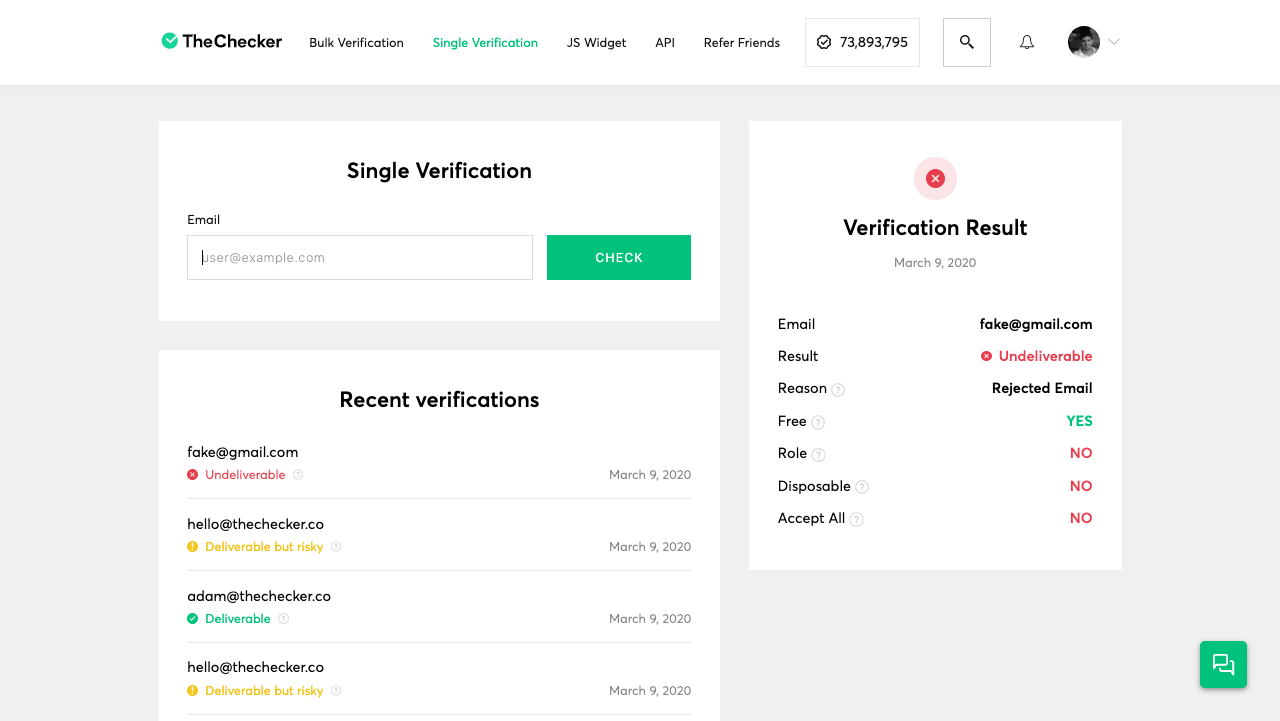Click help icon next to Free
The width and height of the screenshot is (1280, 721).
818,422
